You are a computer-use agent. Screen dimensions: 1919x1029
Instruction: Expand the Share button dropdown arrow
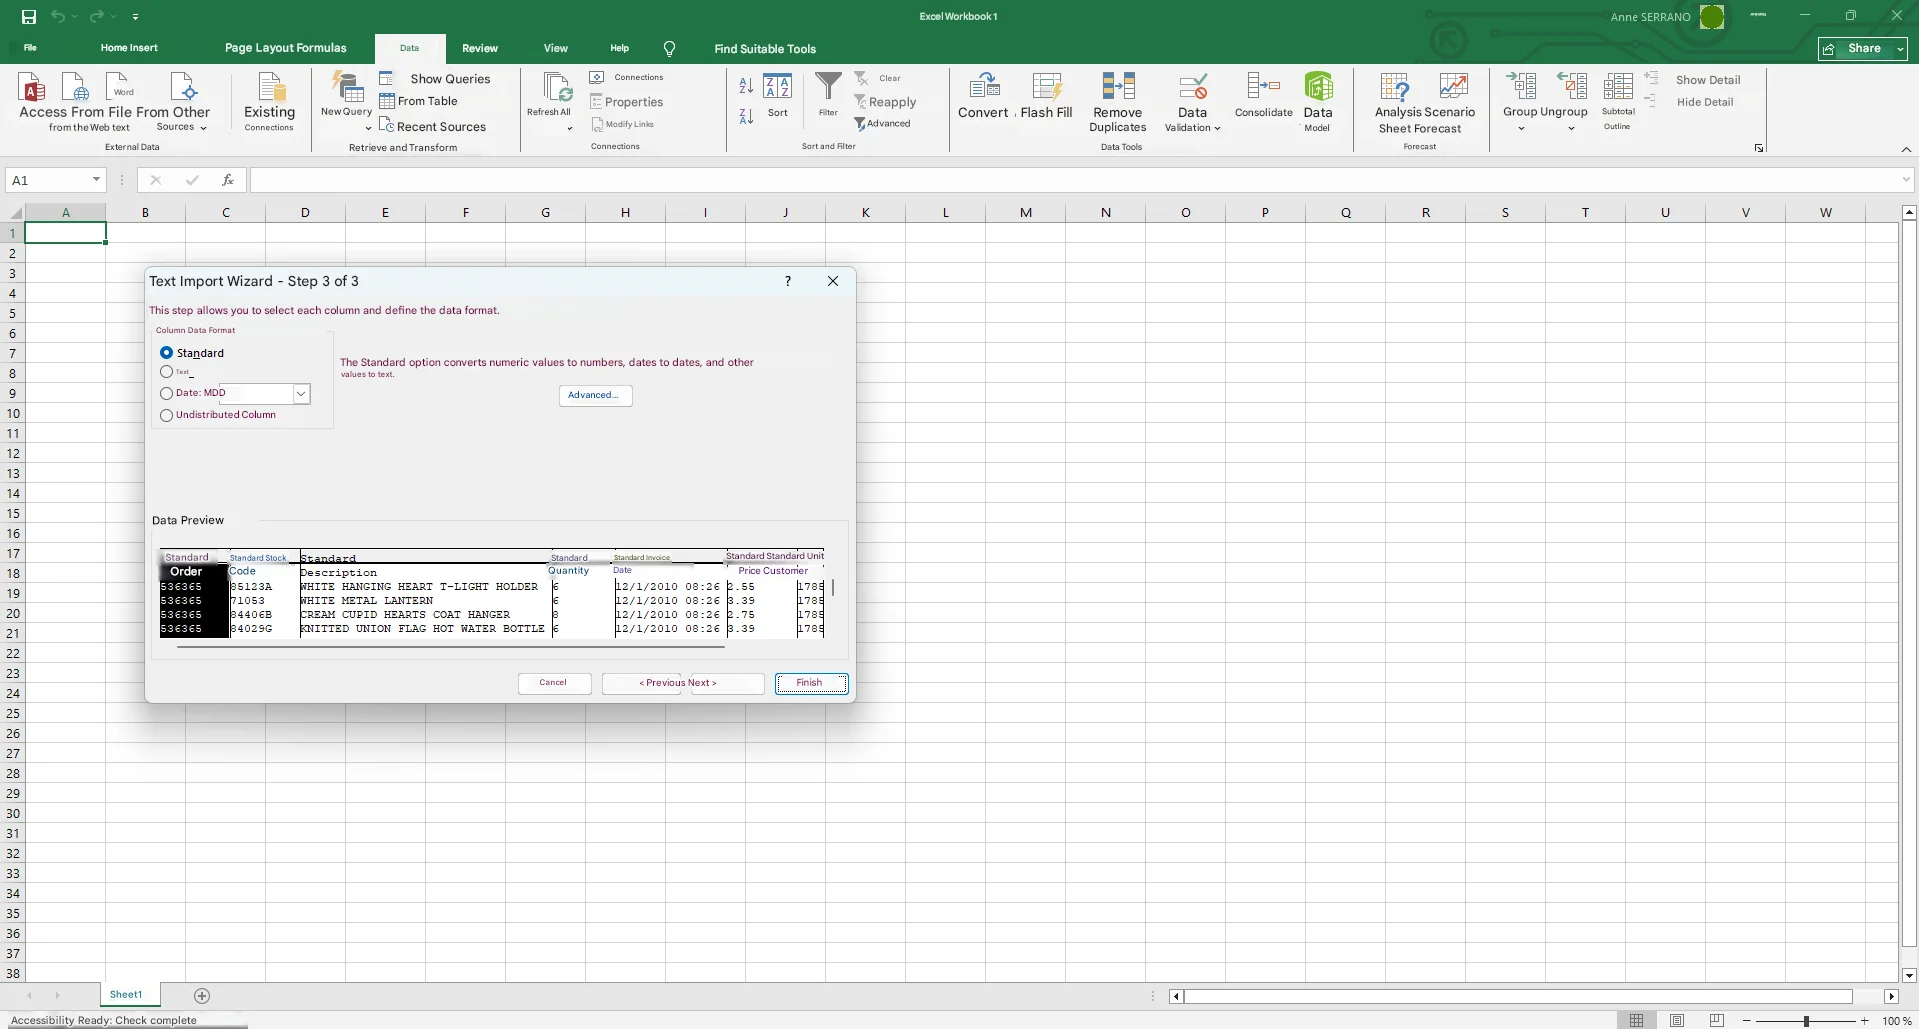(1899, 49)
